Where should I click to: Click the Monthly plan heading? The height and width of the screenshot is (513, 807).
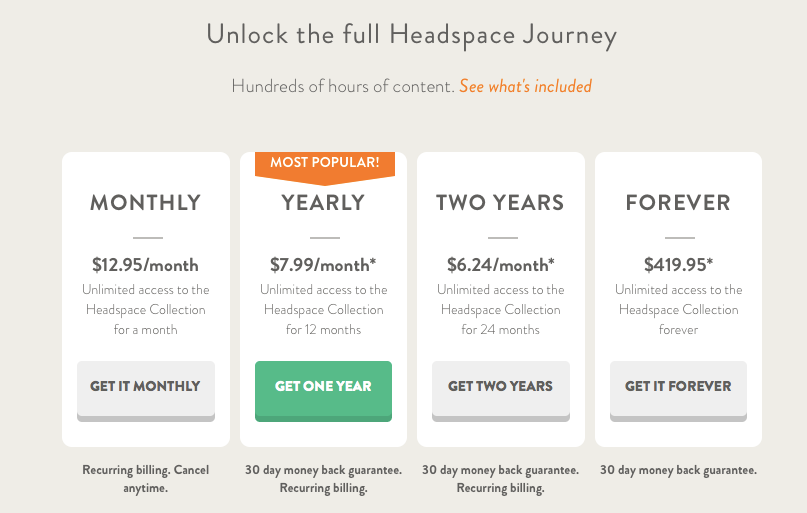click(145, 203)
